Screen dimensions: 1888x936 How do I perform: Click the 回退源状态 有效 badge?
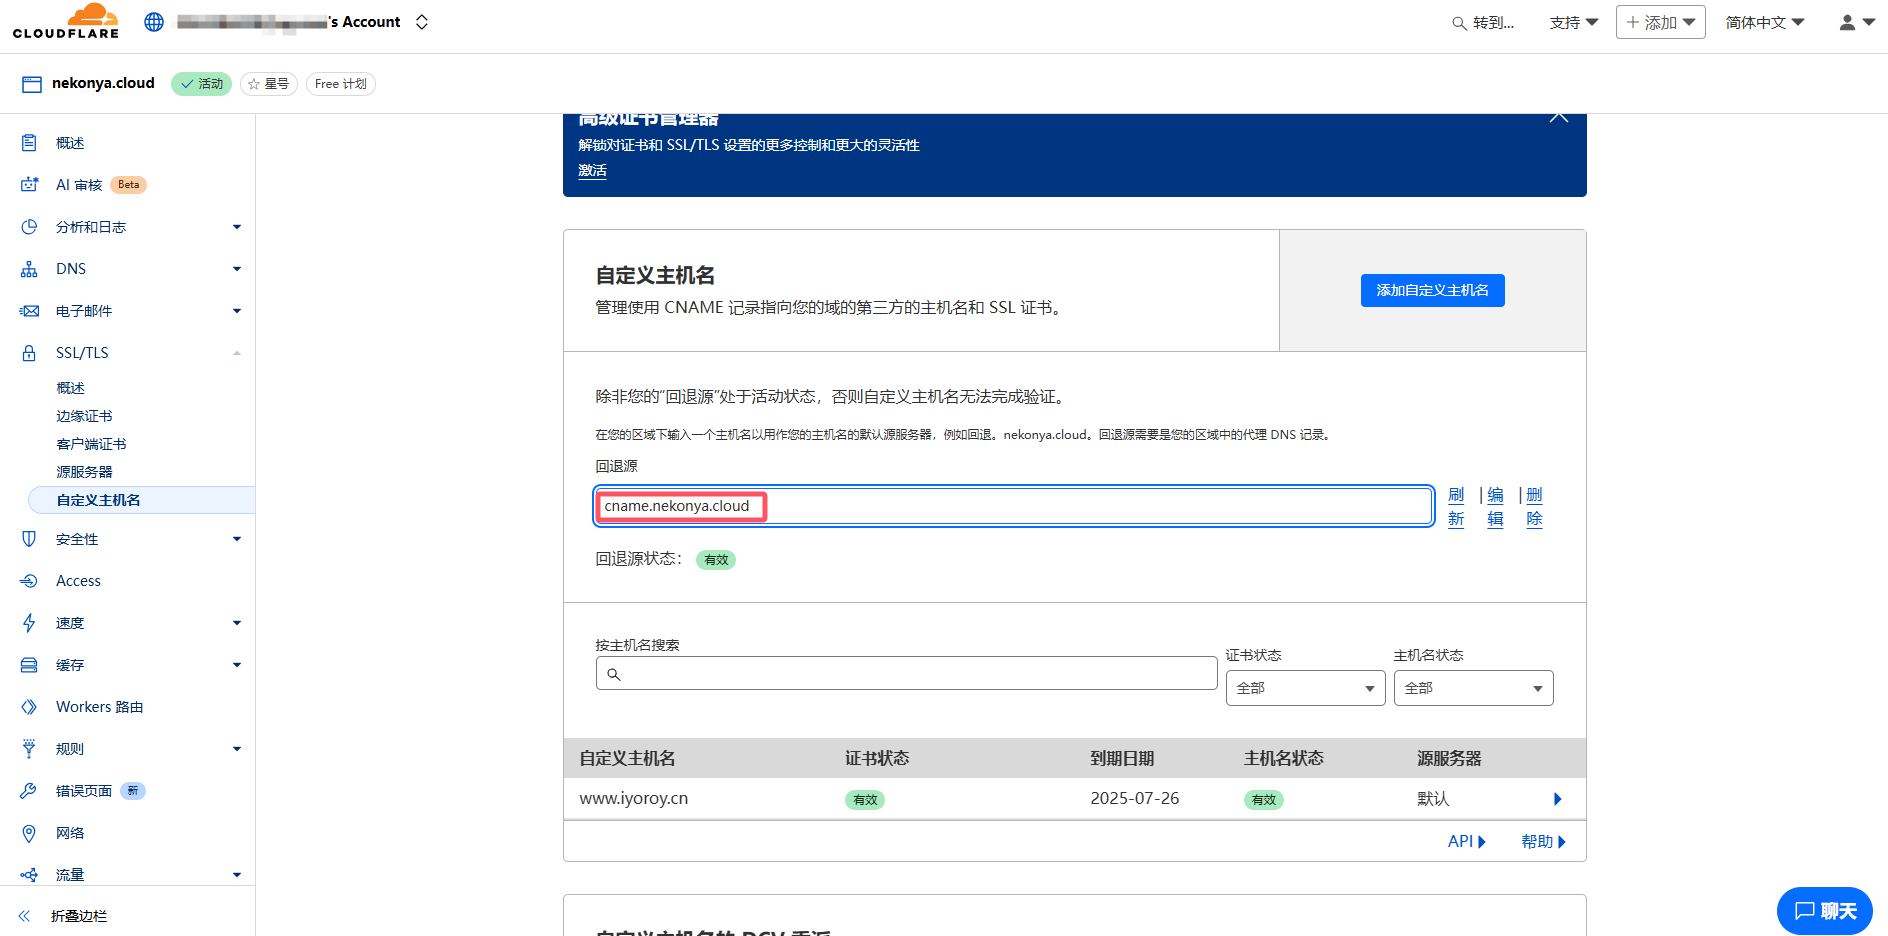pyautogui.click(x=716, y=560)
